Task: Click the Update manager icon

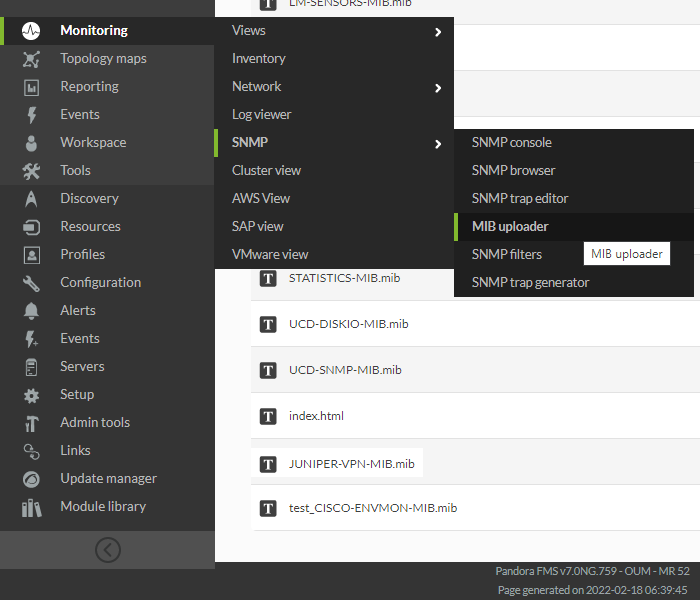Action: (31, 479)
